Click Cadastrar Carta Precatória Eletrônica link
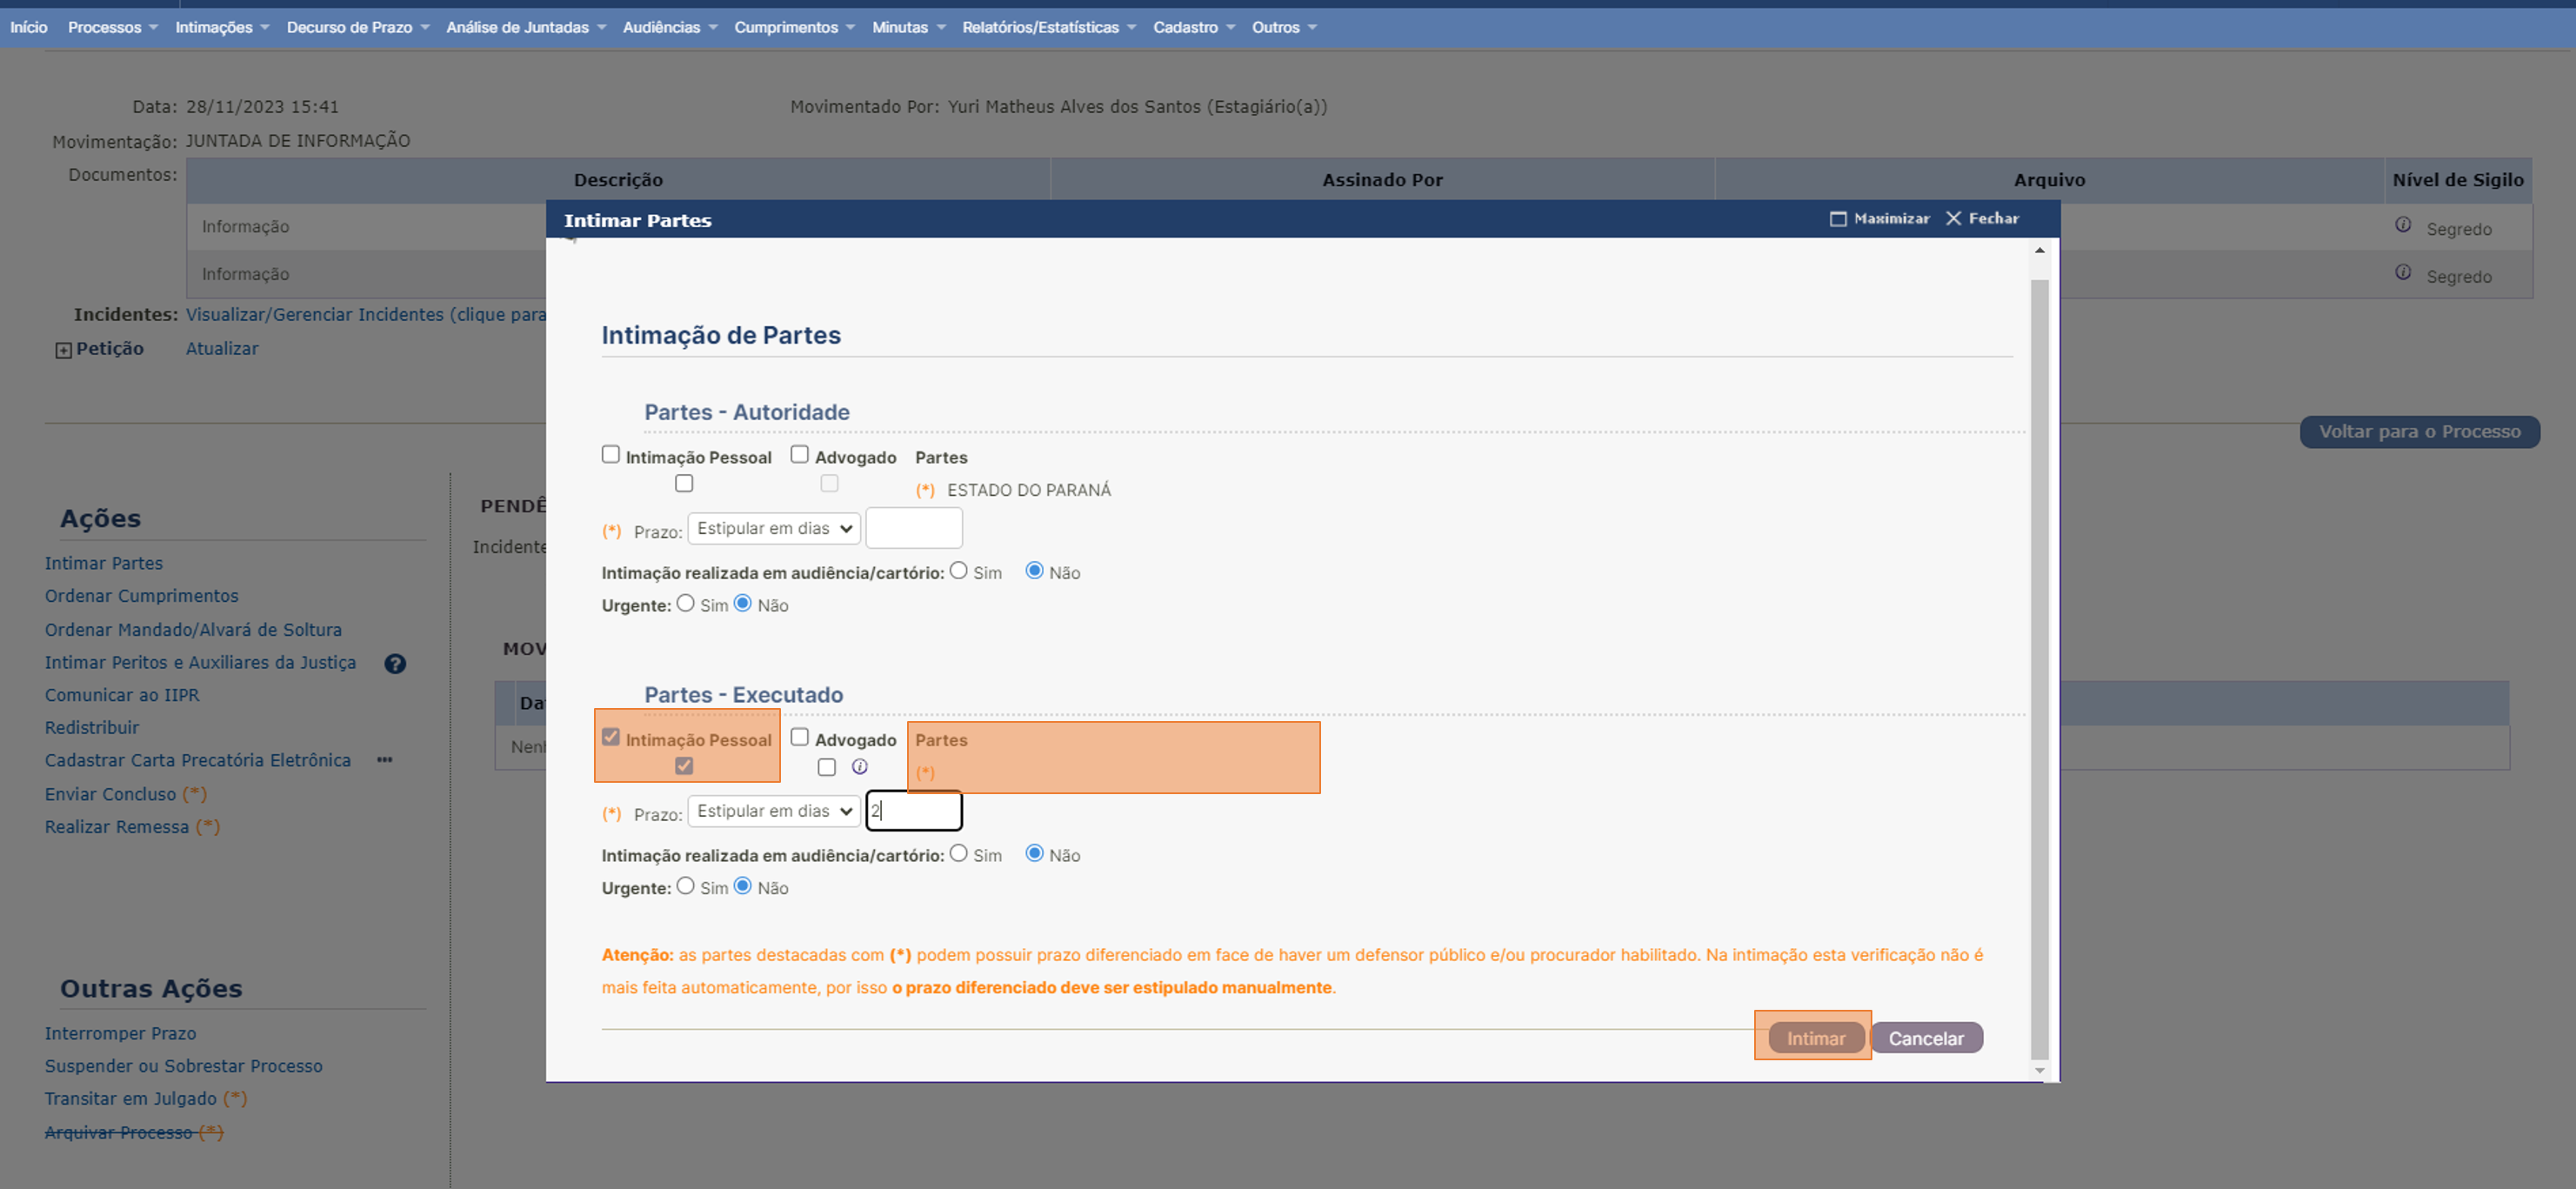Screen dimensions: 2576x1189 click(198, 760)
